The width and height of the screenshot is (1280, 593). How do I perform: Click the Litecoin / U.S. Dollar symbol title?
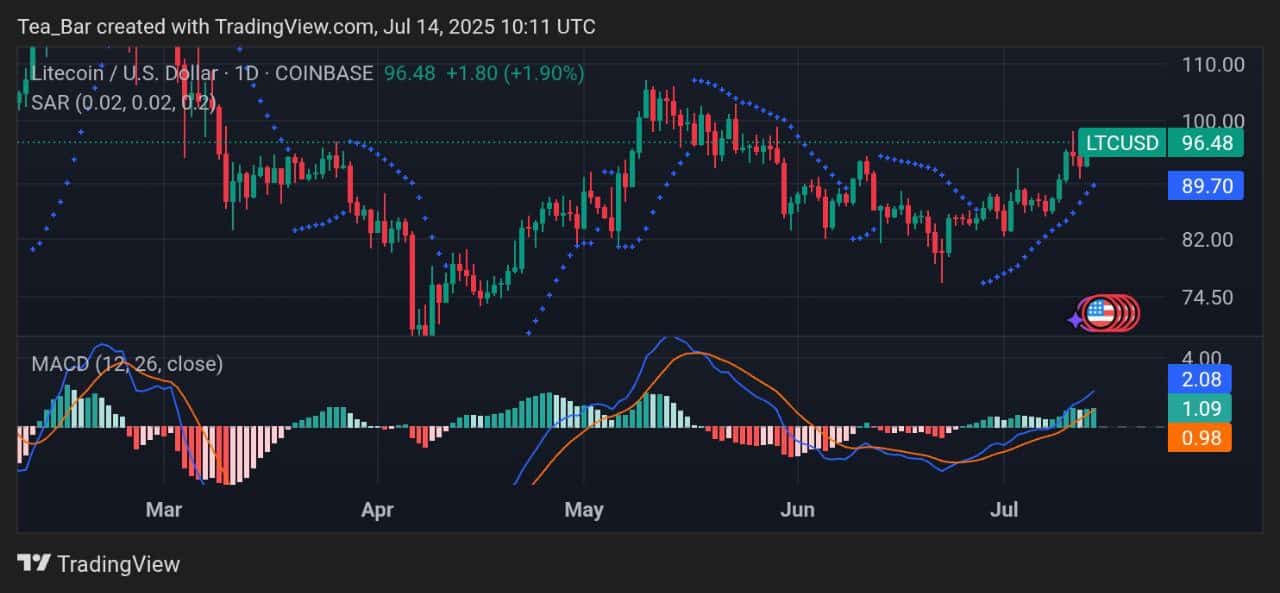coord(124,73)
